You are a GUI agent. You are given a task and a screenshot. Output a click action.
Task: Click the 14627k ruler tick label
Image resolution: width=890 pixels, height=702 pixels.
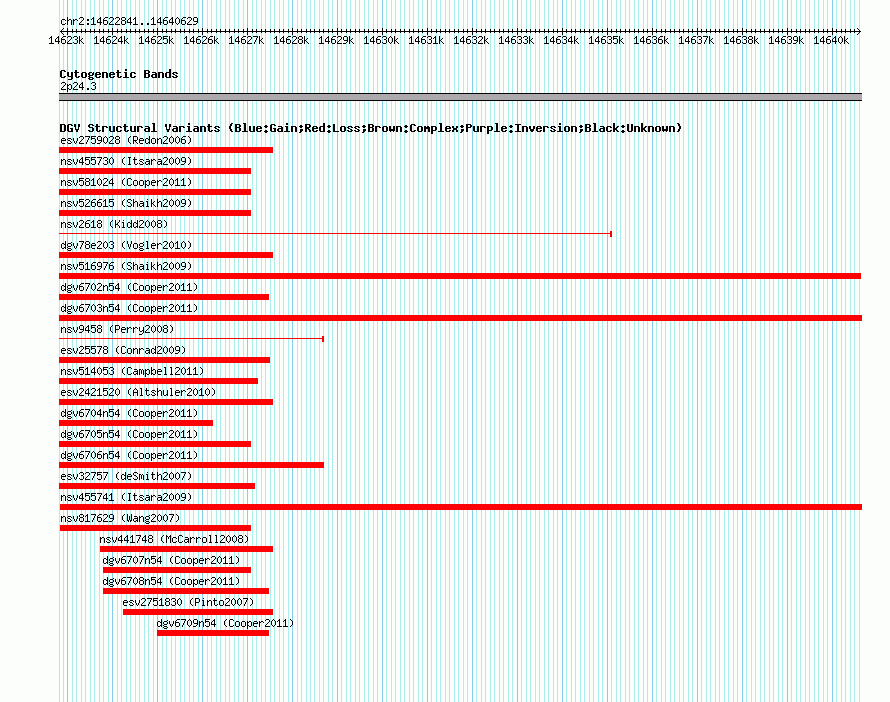click(x=246, y=40)
